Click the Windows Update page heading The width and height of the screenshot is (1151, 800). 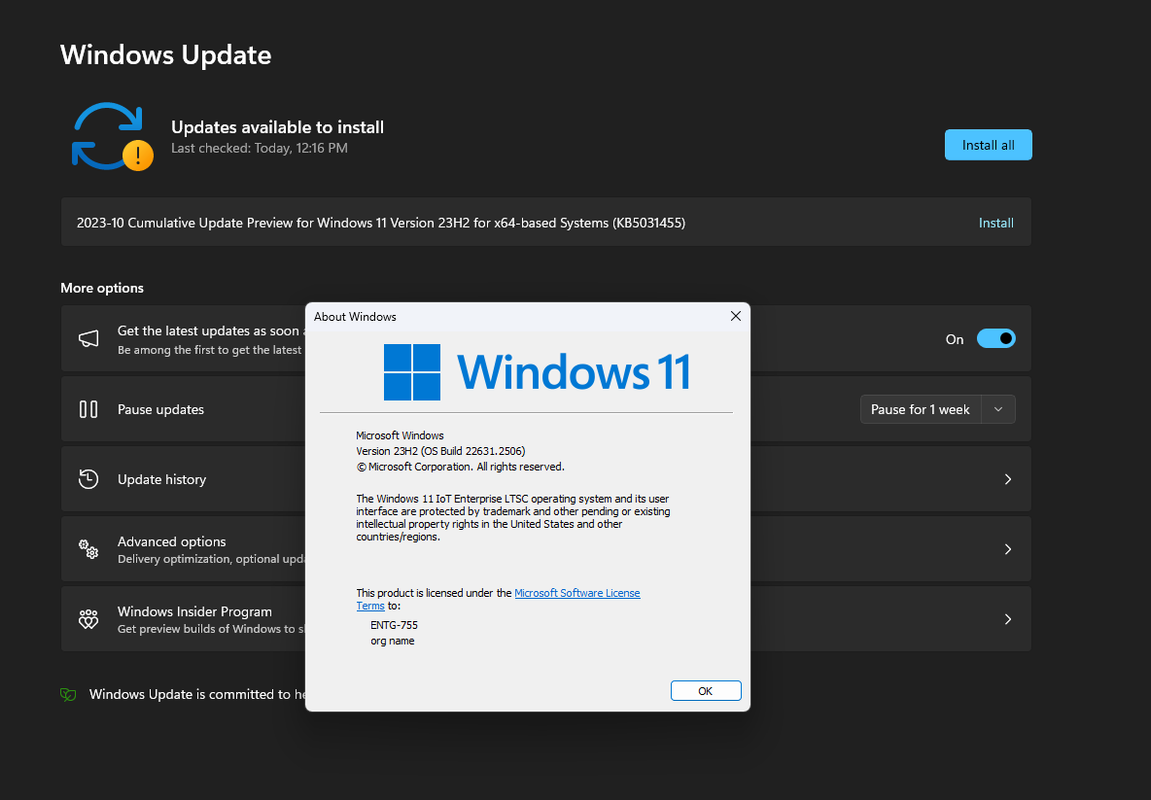(x=166, y=55)
